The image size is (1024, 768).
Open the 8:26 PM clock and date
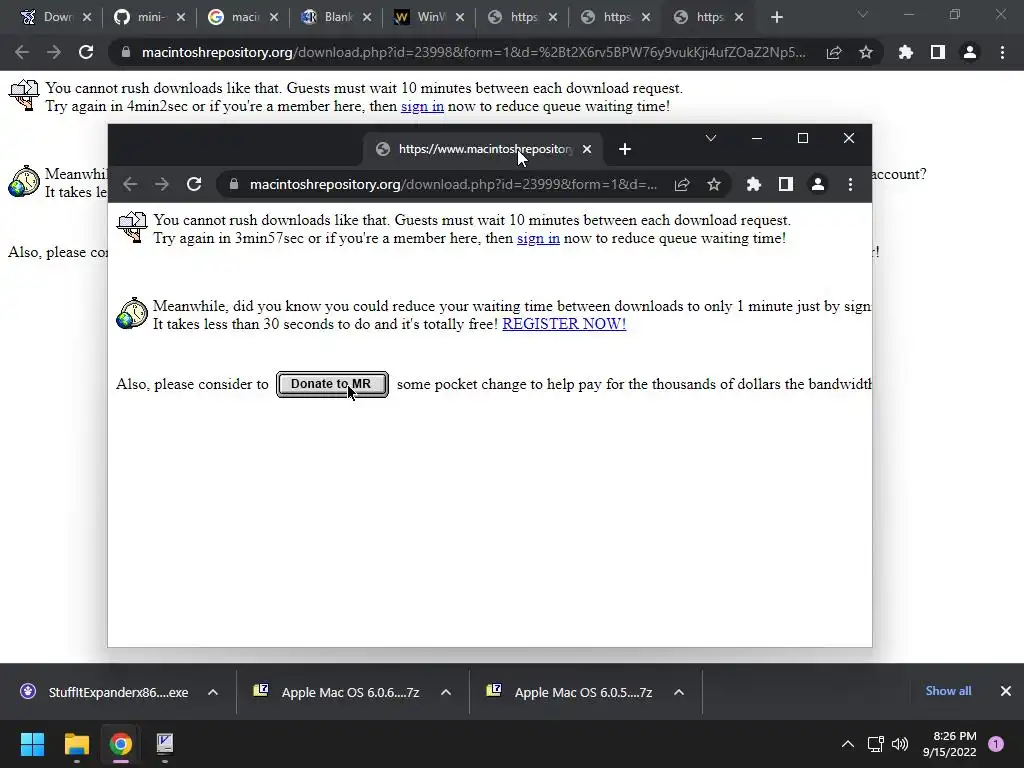pos(950,744)
